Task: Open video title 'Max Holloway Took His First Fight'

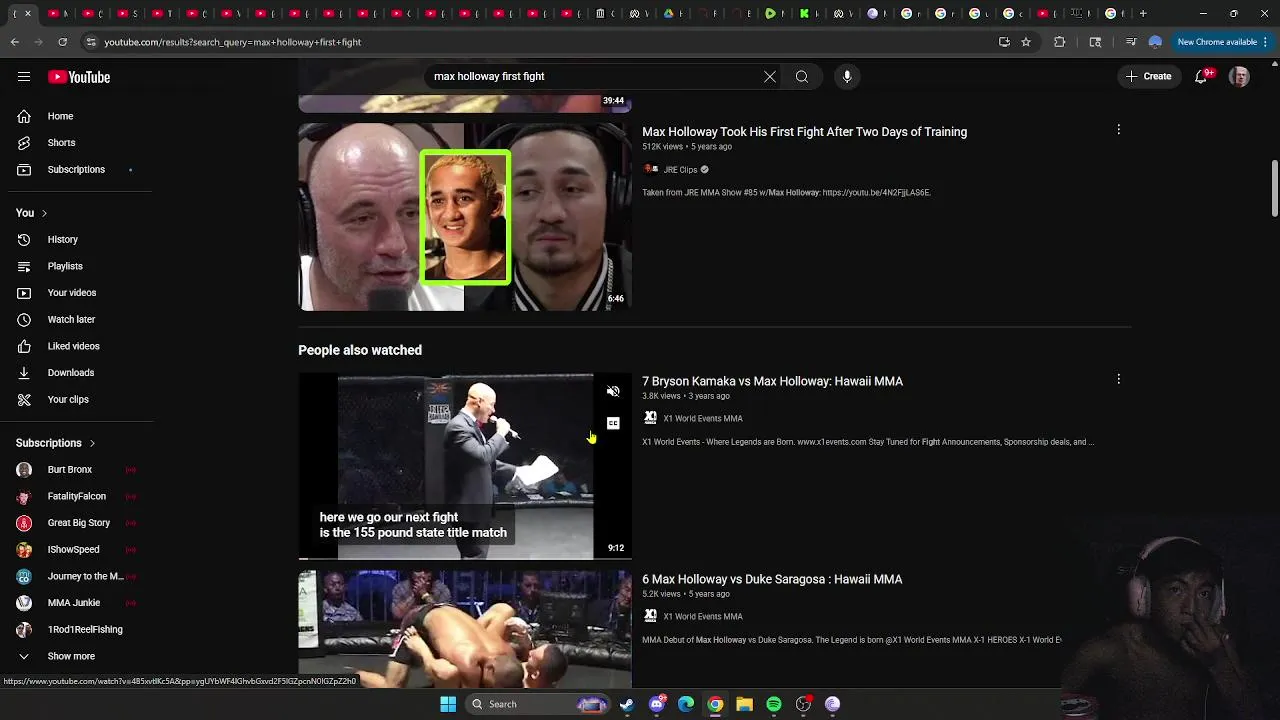Action: coord(804,132)
